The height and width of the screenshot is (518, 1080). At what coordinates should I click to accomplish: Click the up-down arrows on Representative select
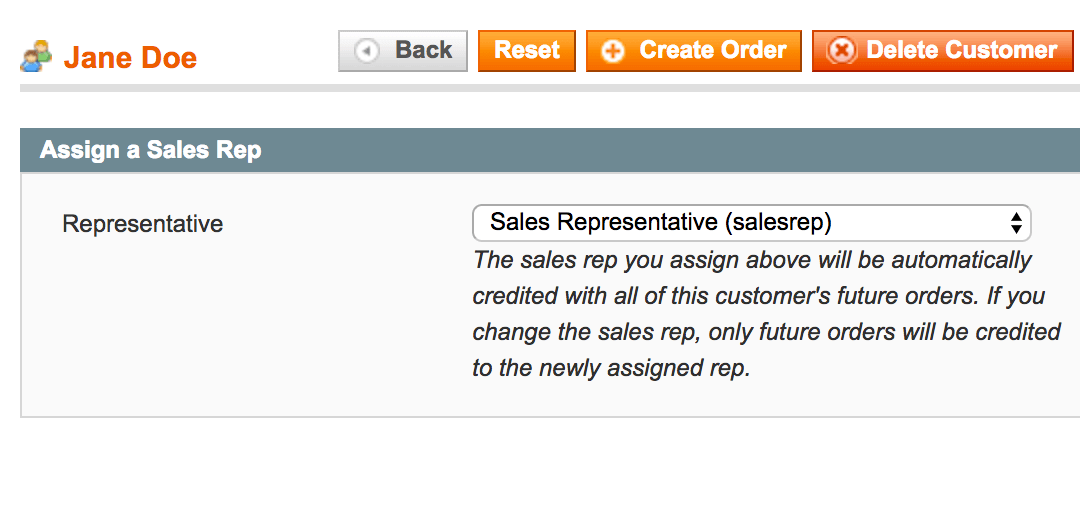click(x=1016, y=222)
